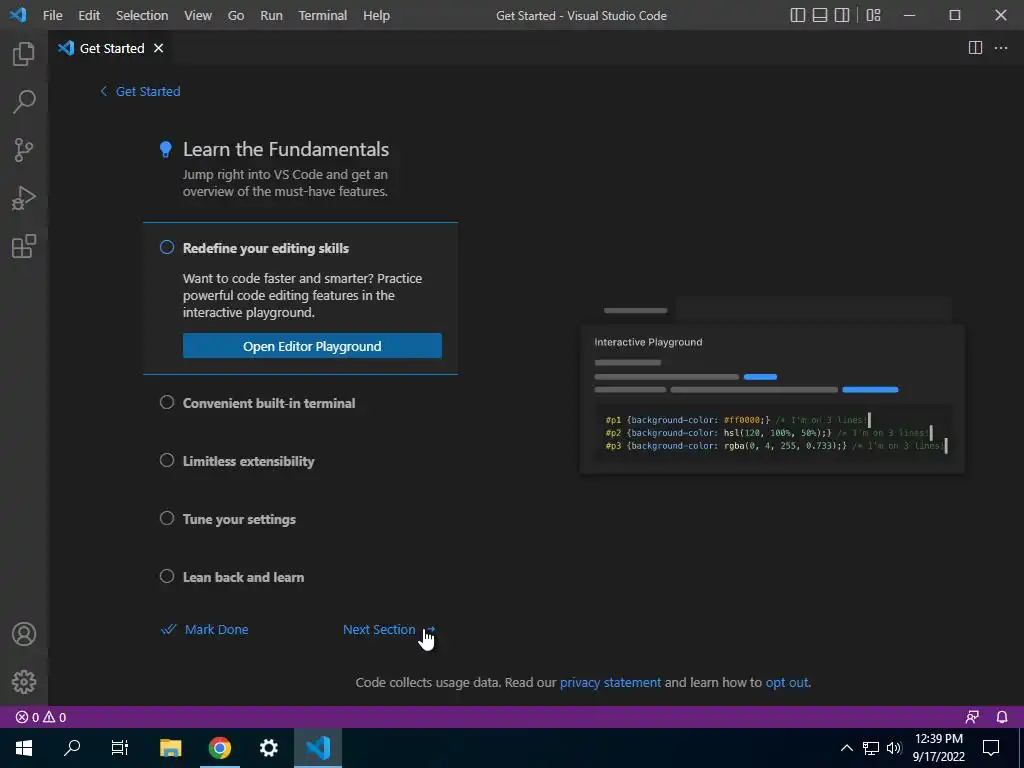This screenshot has height=768, width=1024.
Task: Click the taskbar clock and date
Action: point(938,748)
